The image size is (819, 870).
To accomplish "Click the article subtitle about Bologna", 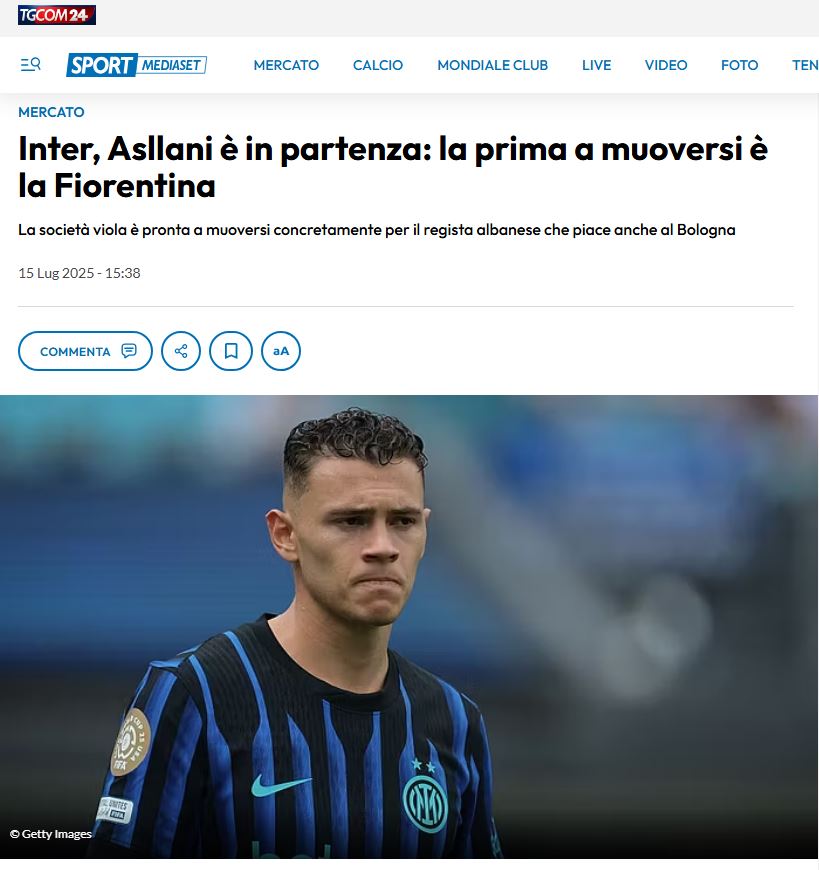I will [377, 230].
